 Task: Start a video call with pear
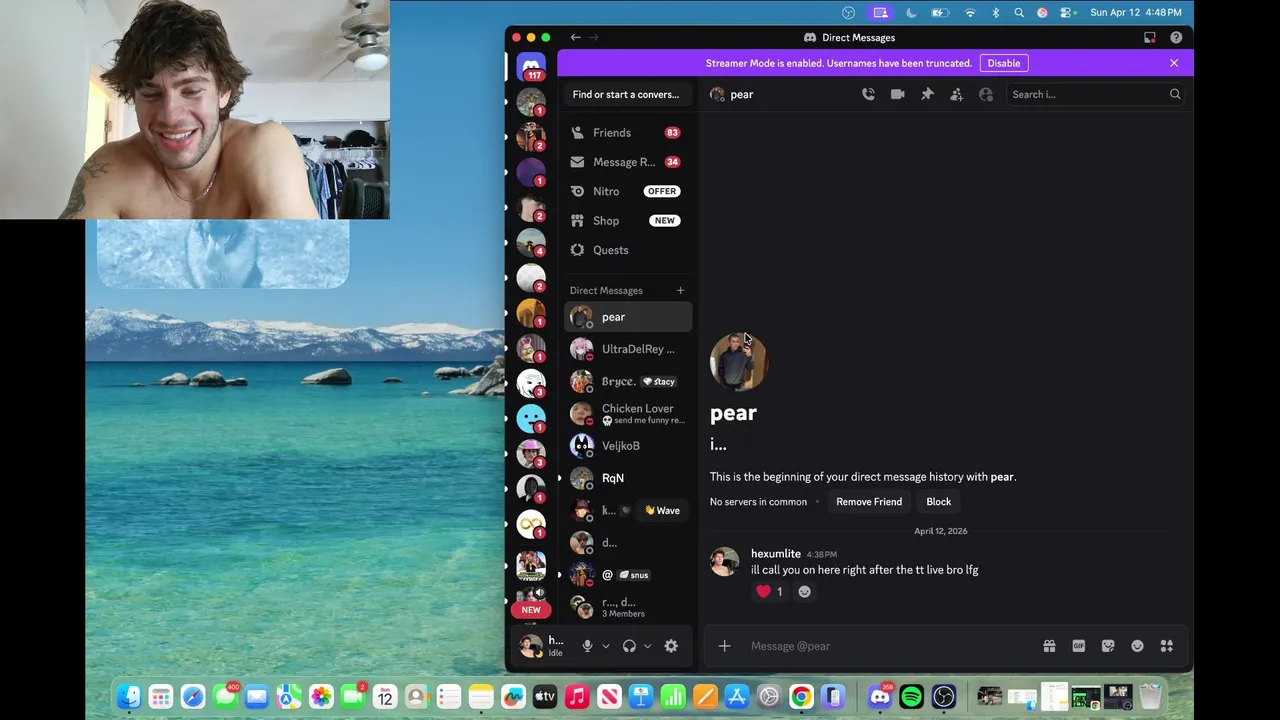click(x=897, y=94)
